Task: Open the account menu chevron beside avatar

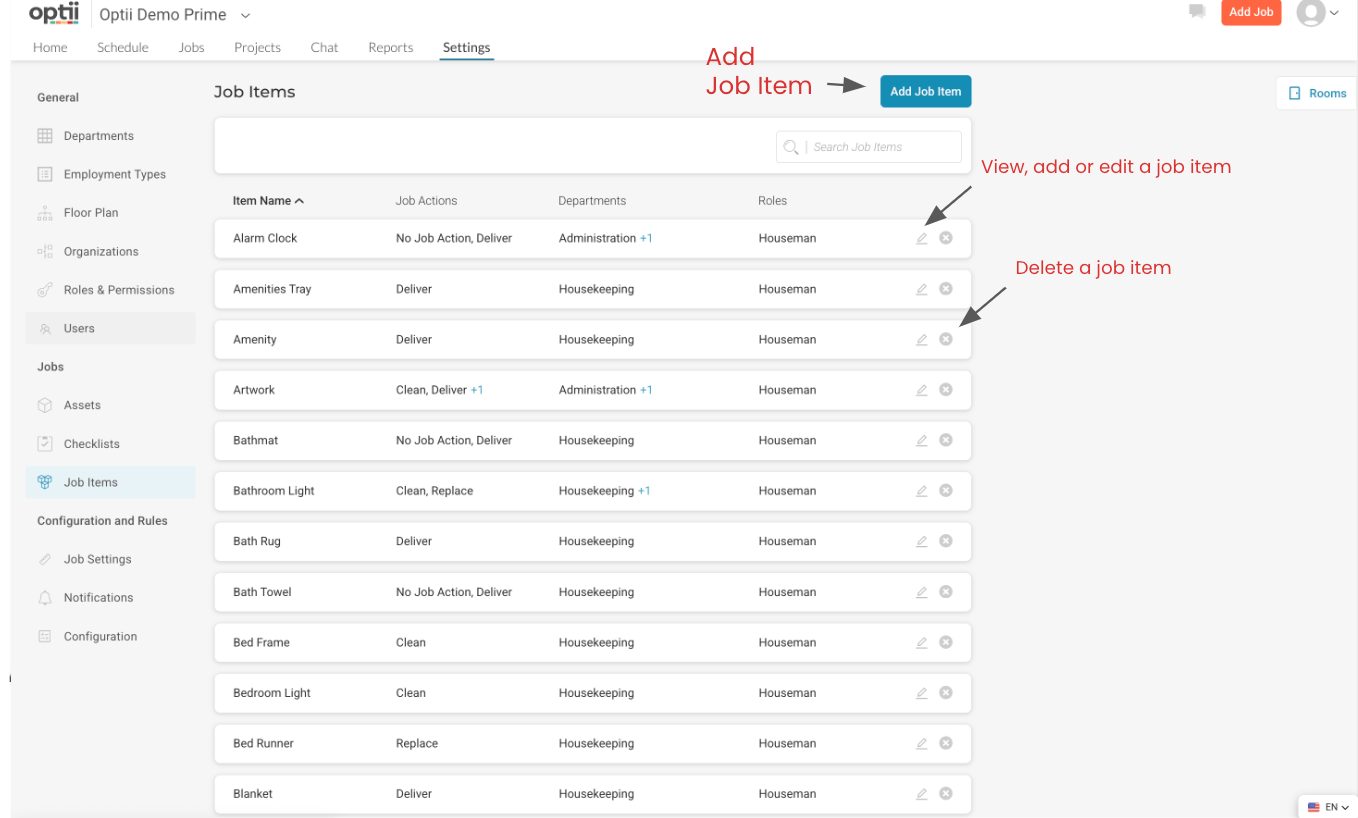Action: (1334, 13)
